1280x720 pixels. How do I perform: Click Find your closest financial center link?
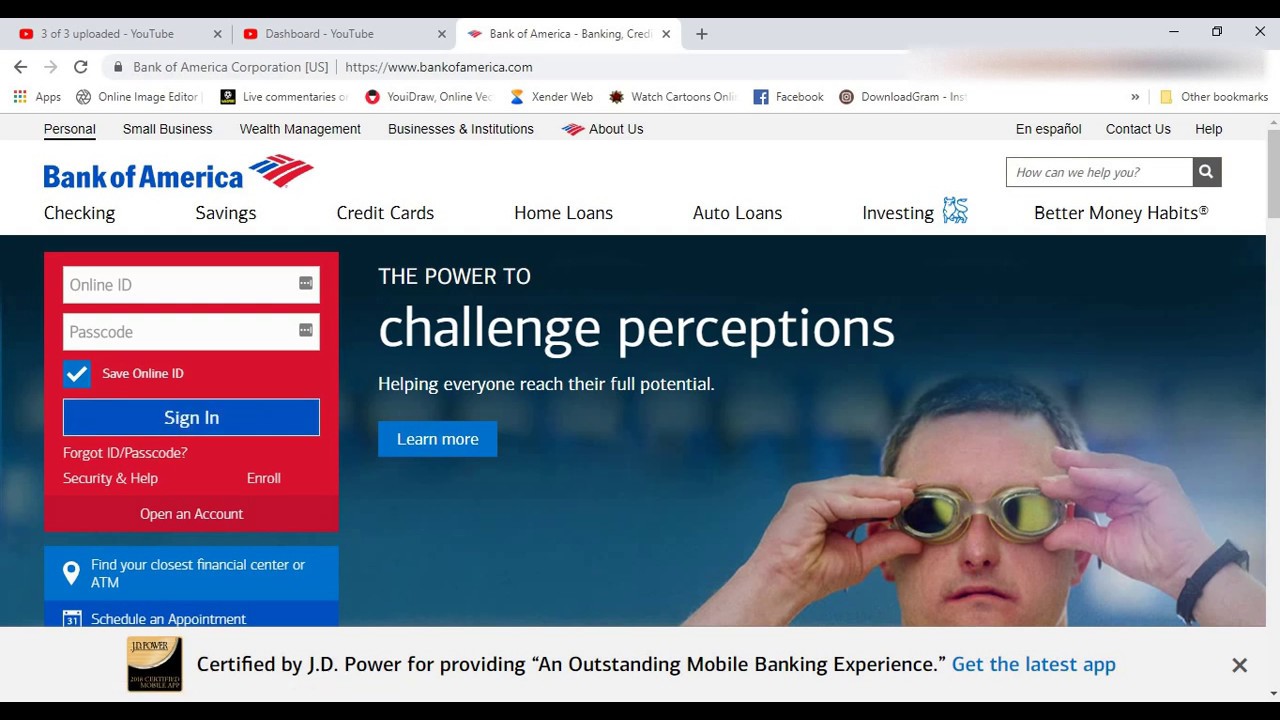click(191, 573)
